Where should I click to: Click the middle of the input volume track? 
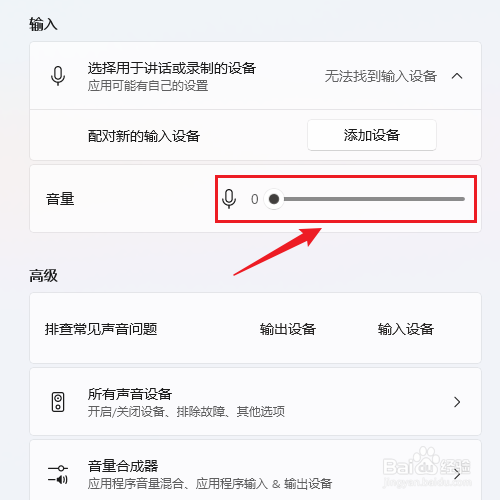coord(369,199)
